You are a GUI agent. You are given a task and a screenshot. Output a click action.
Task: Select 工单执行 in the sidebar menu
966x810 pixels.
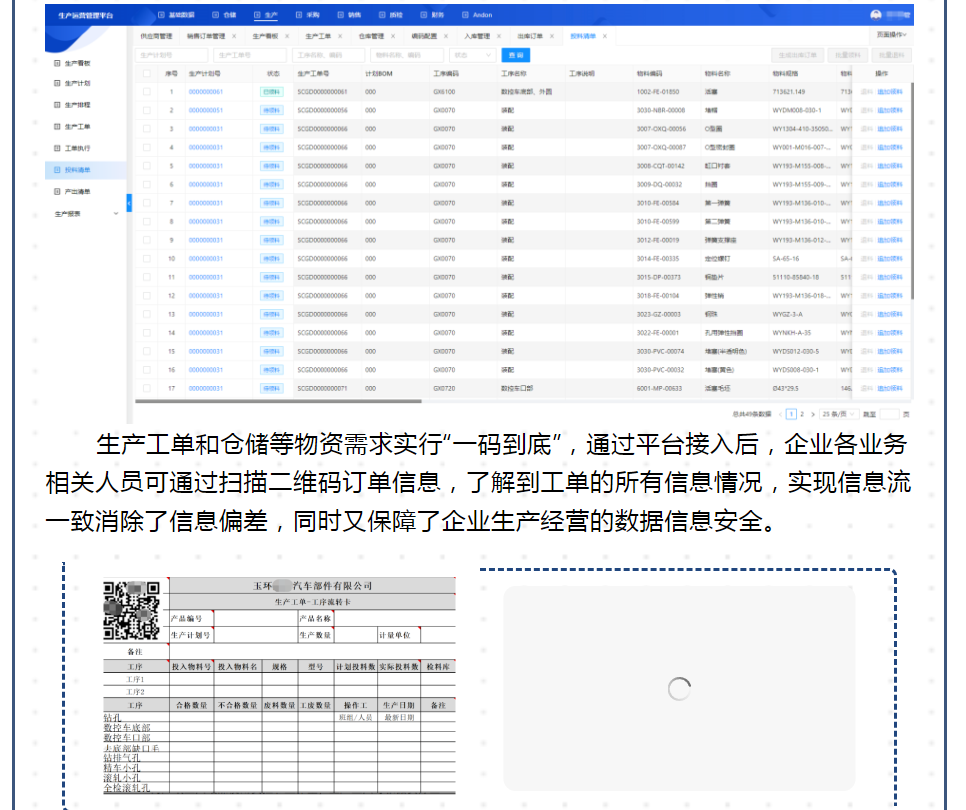77,149
